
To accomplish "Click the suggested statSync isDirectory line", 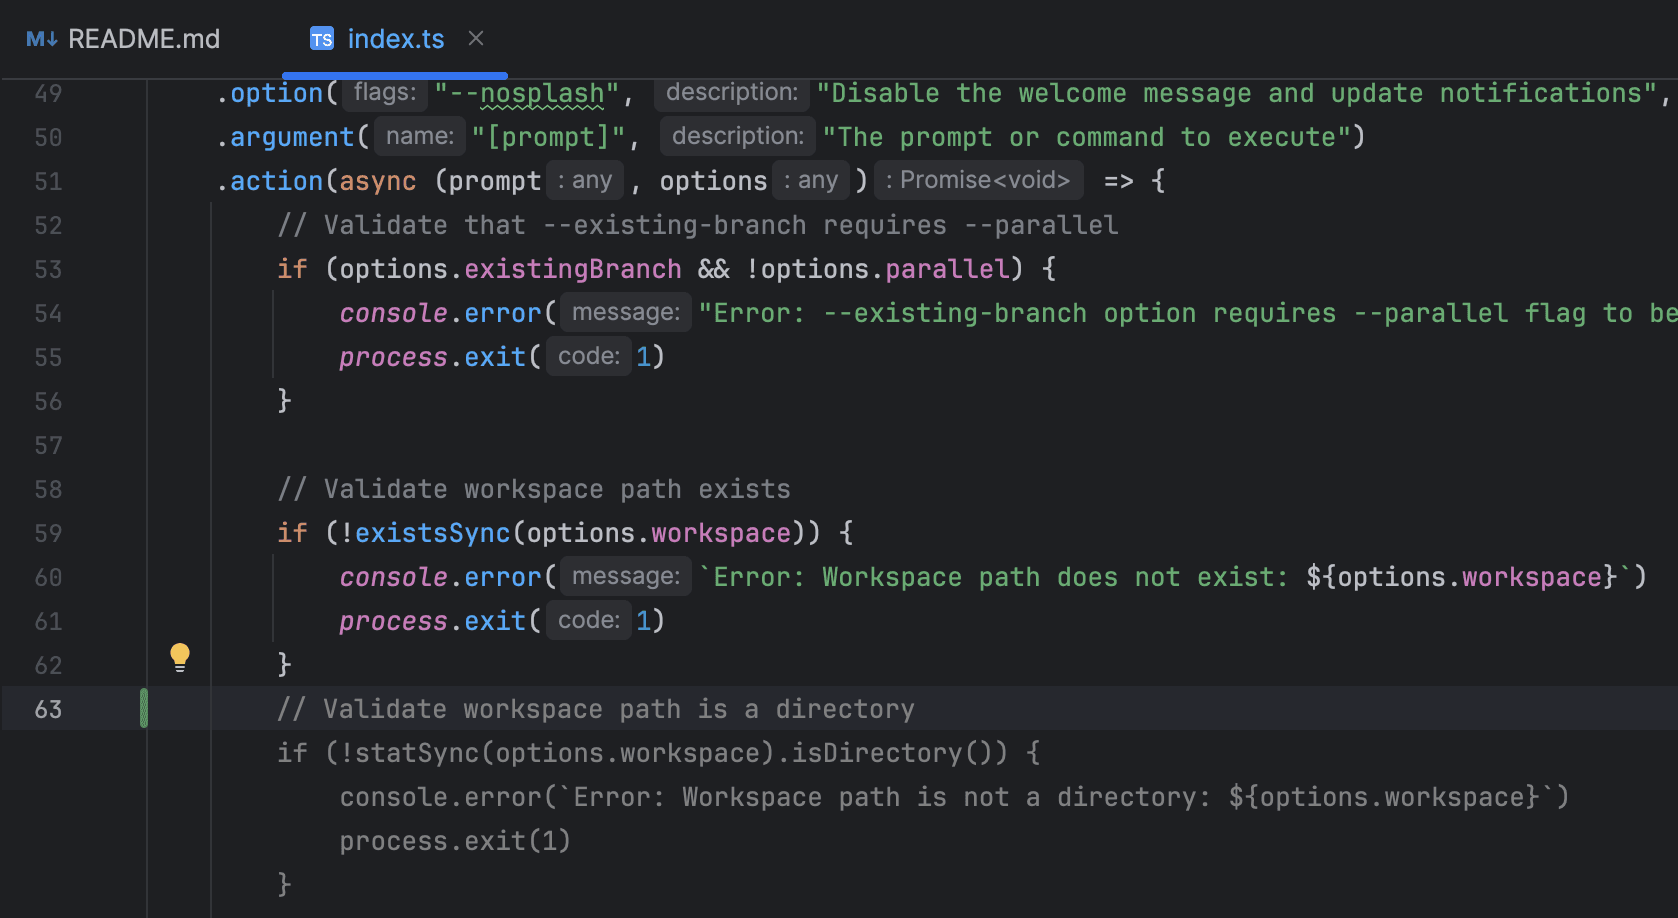I will coord(658,753).
